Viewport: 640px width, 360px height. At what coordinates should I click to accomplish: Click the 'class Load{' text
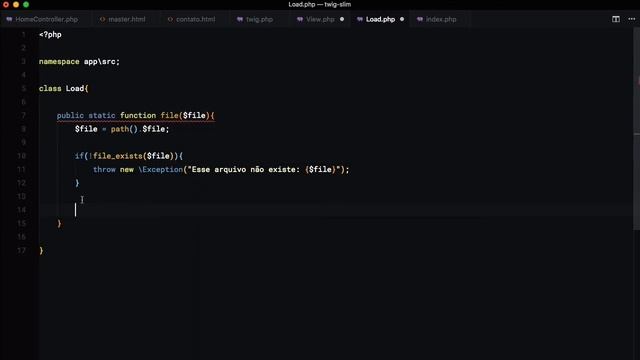point(63,89)
